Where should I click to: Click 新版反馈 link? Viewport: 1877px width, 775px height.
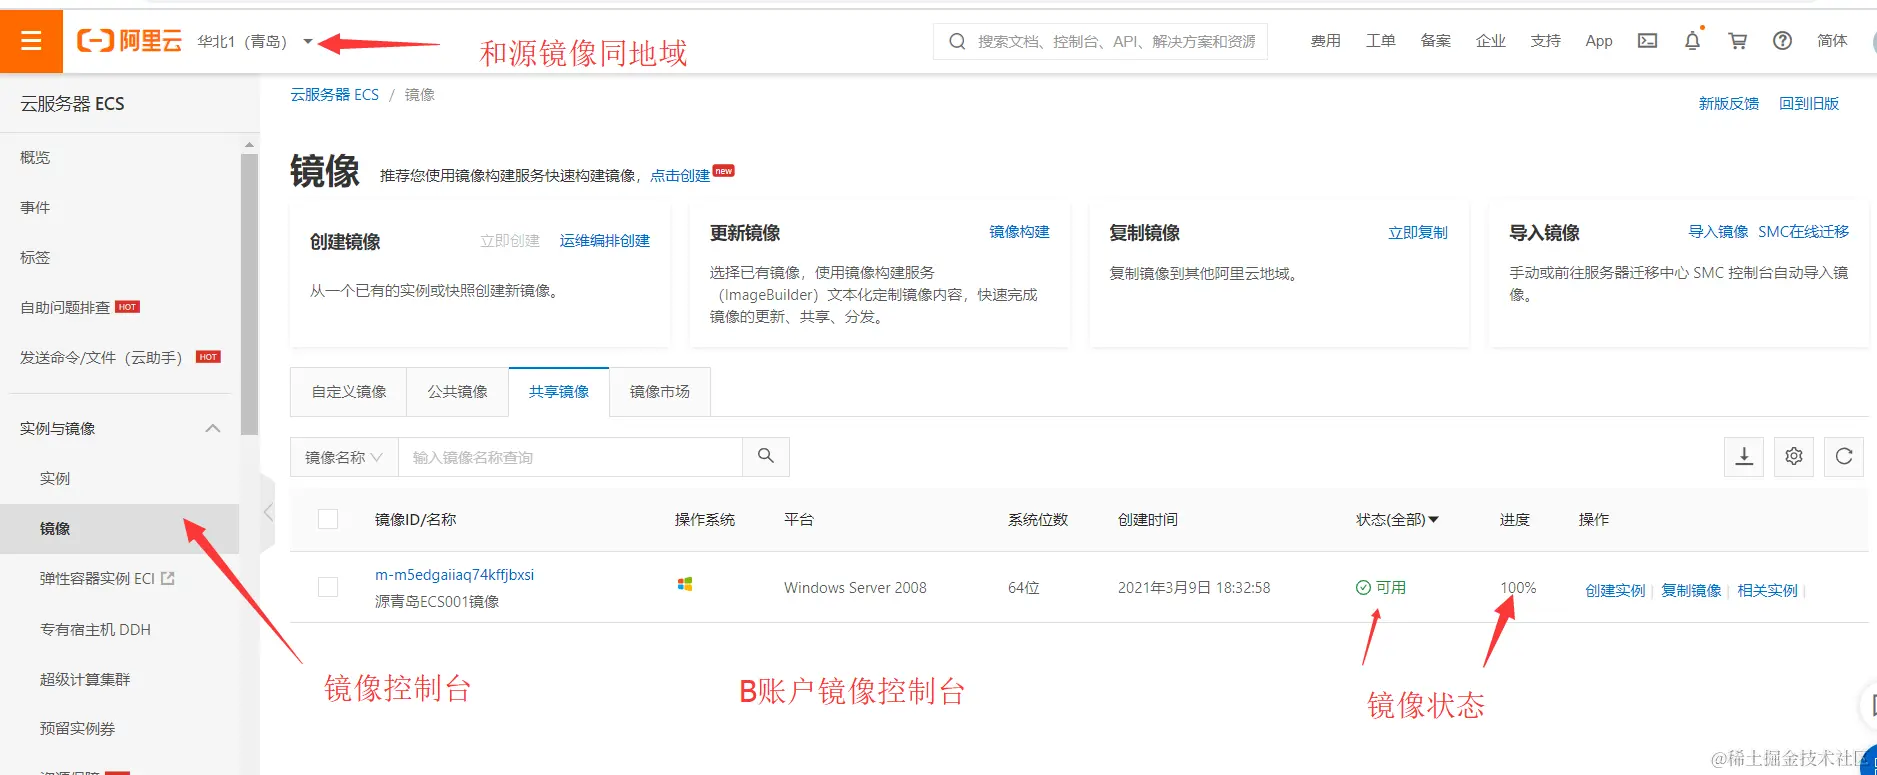coord(1728,103)
